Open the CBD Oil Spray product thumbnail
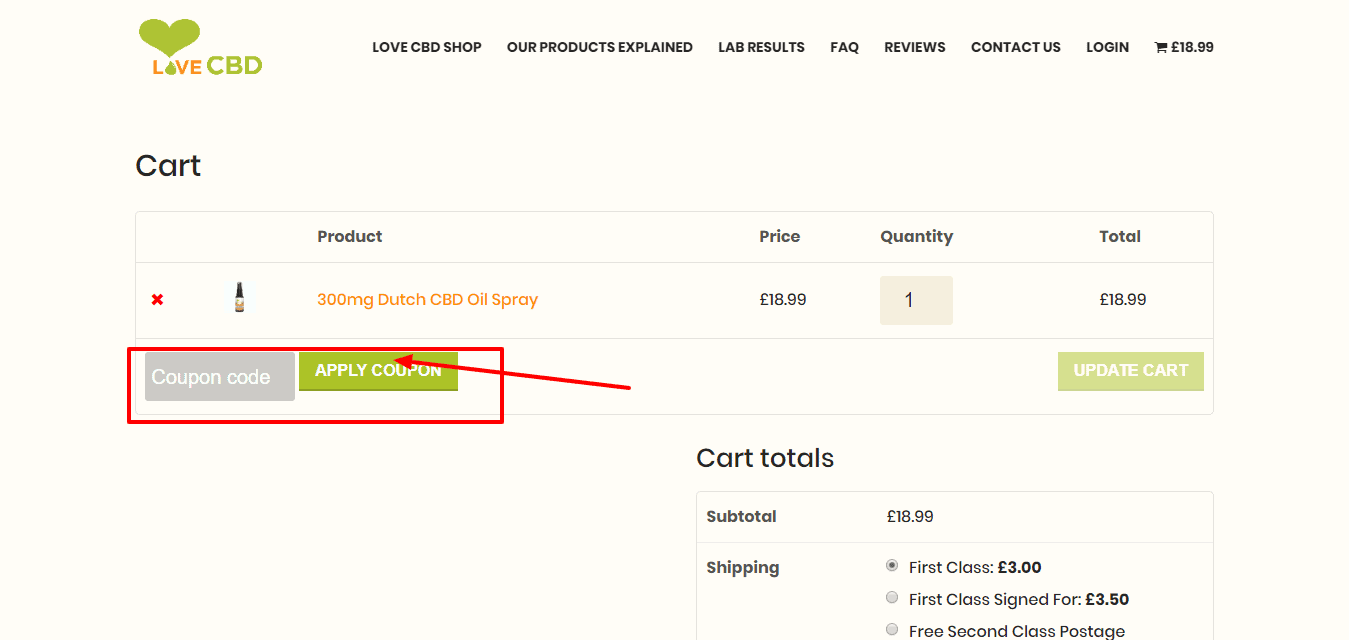This screenshot has height=640, width=1349. click(x=239, y=298)
